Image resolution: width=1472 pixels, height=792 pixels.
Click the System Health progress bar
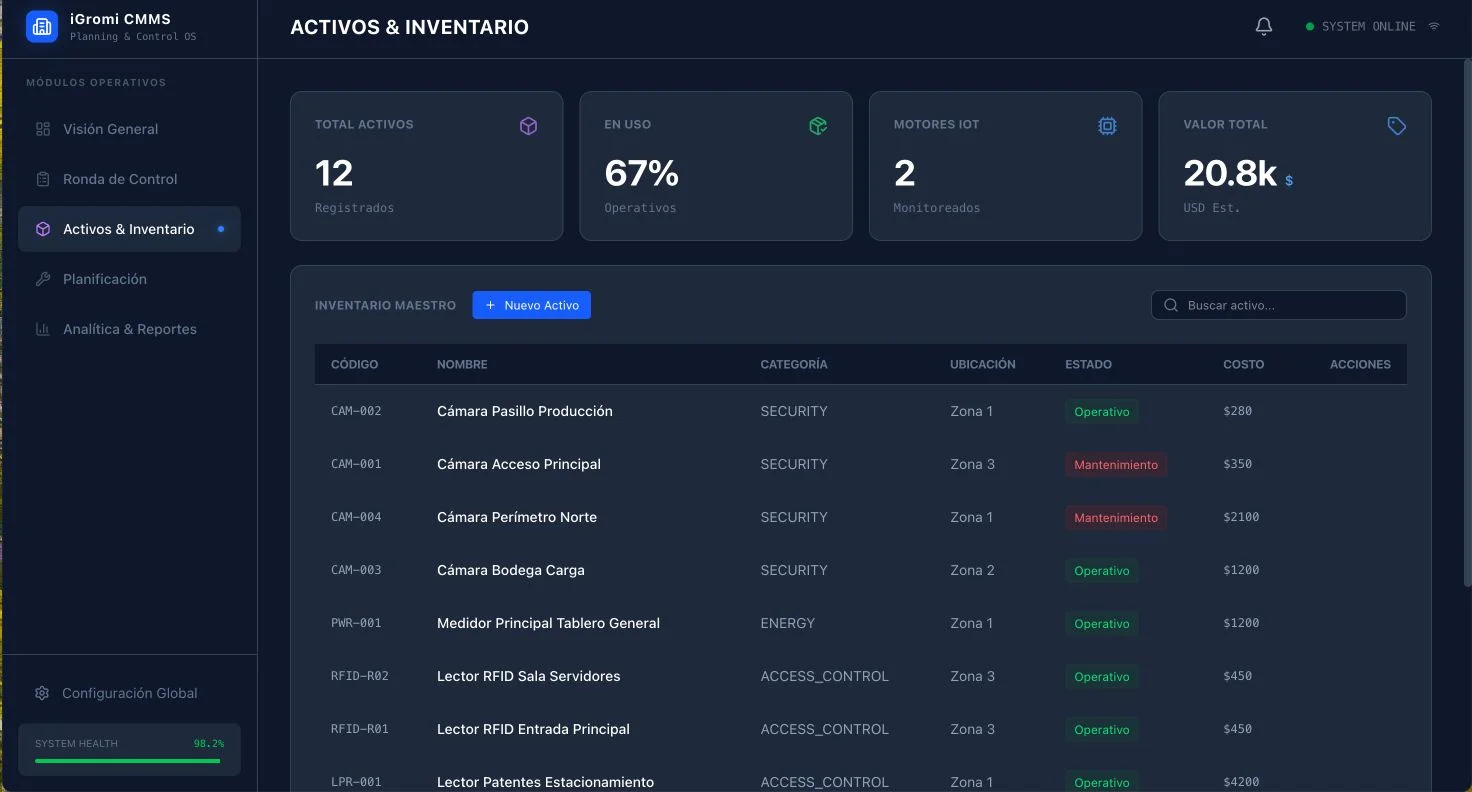pyautogui.click(x=128, y=761)
